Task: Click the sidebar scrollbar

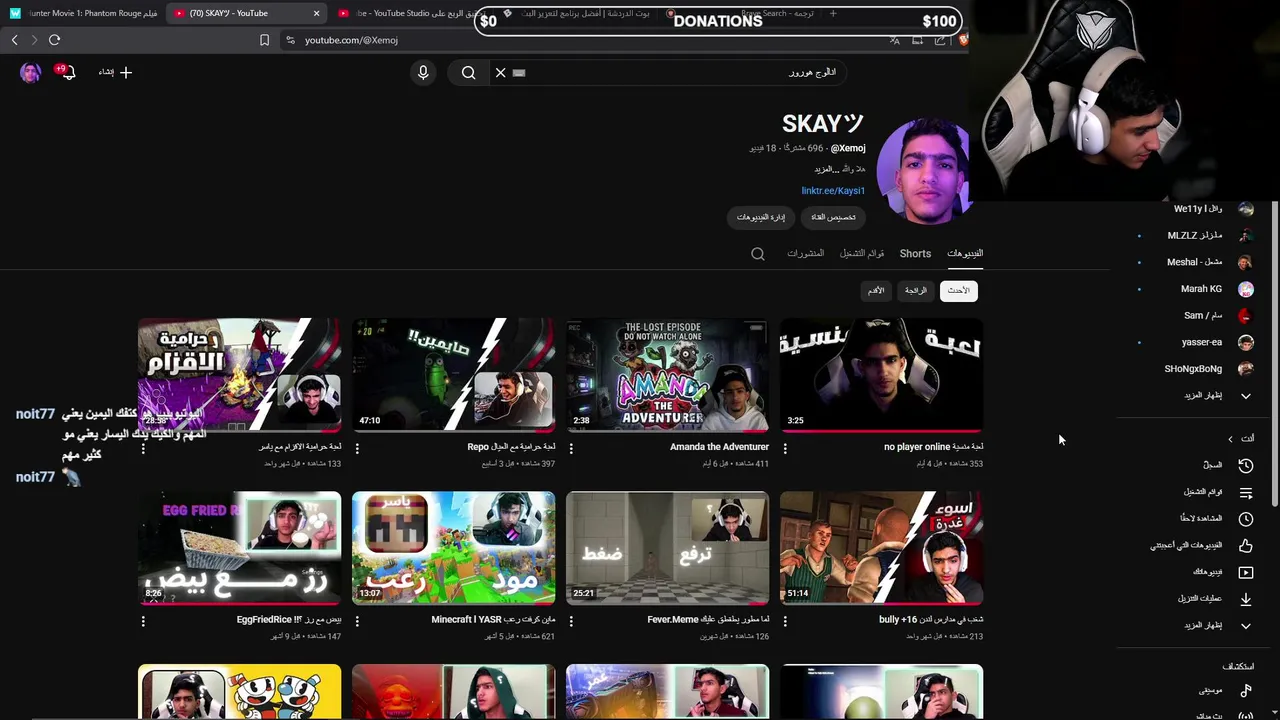Action: click(x=1275, y=353)
